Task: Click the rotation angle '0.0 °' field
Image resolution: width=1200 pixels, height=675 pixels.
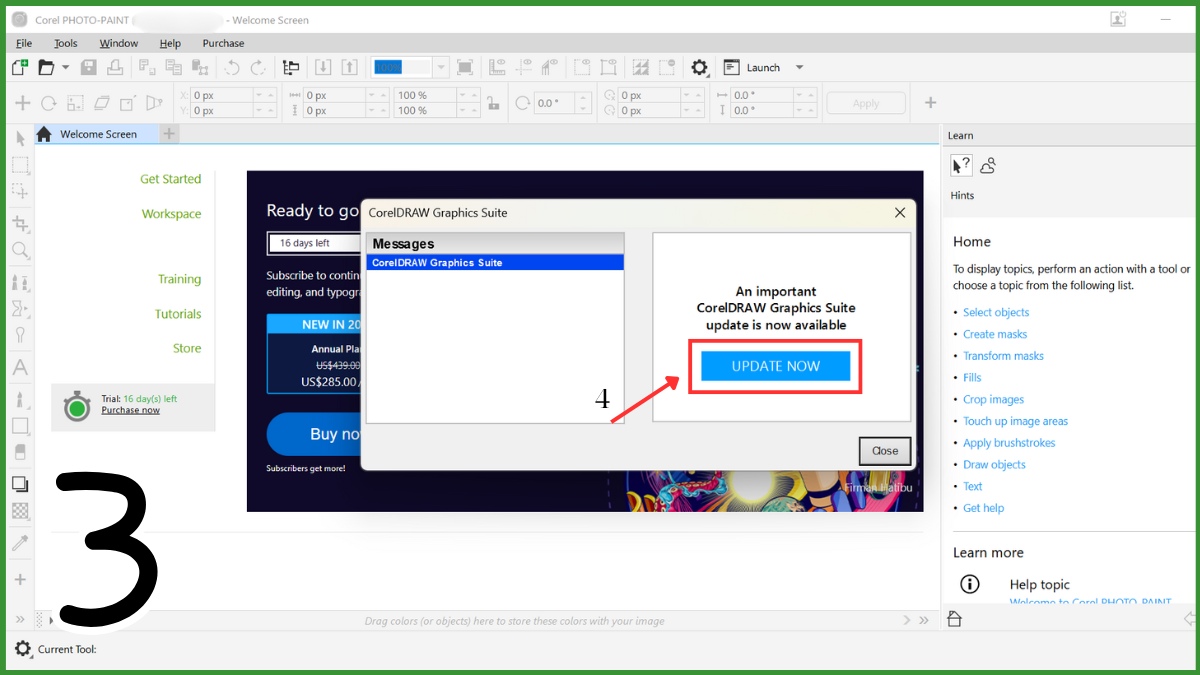Action: [x=552, y=103]
